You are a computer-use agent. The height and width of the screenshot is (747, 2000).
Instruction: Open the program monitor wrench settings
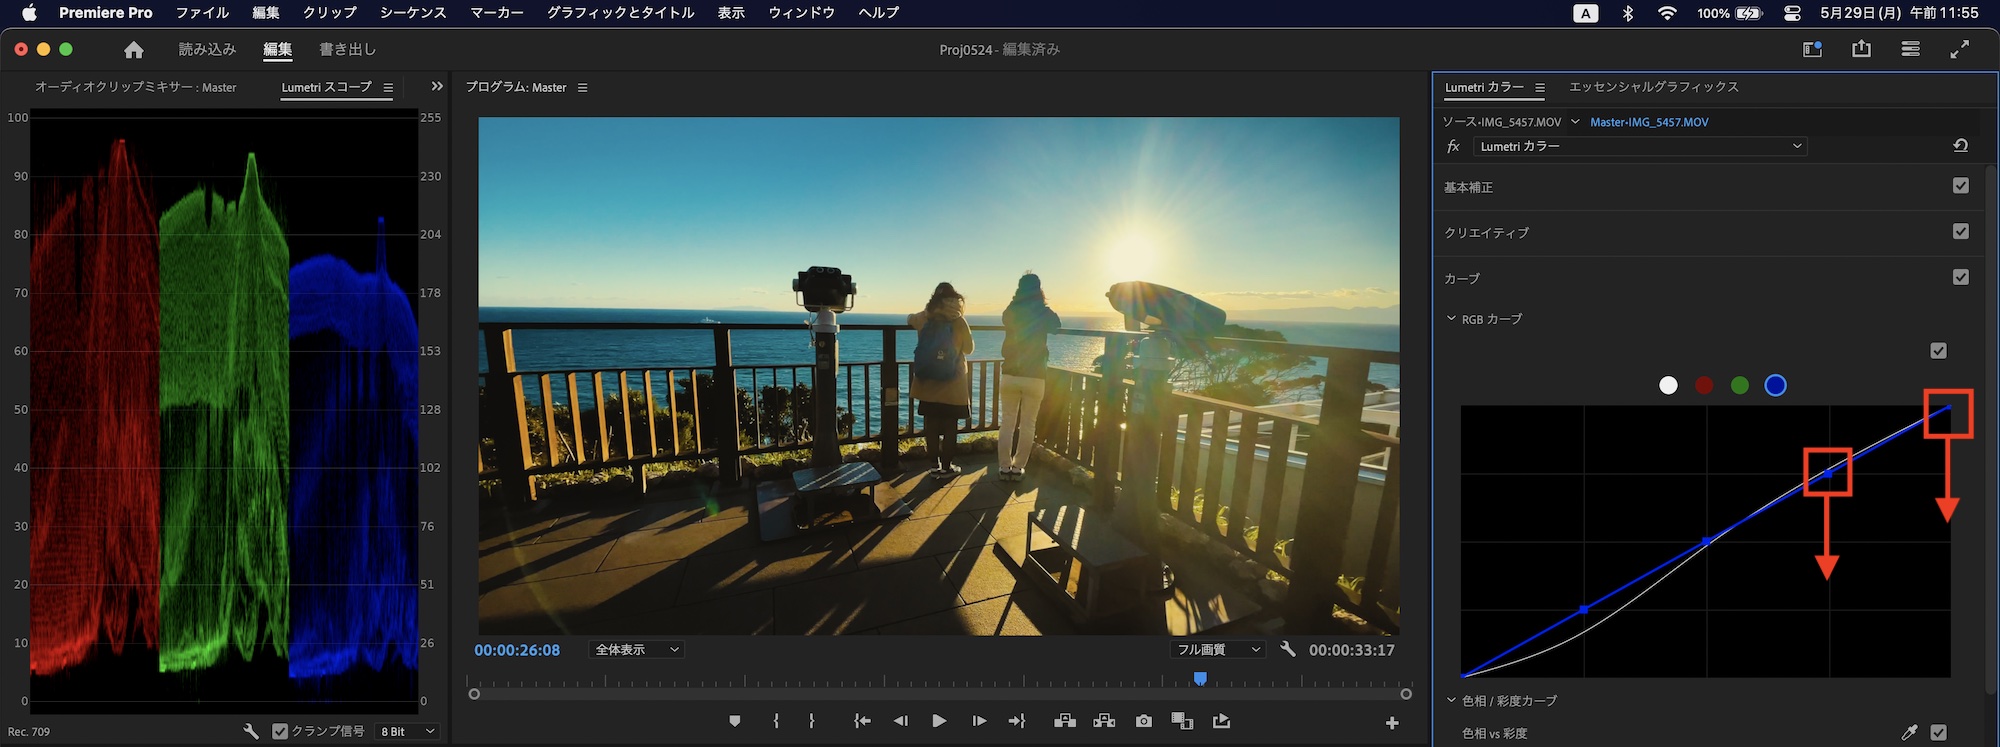1288,650
